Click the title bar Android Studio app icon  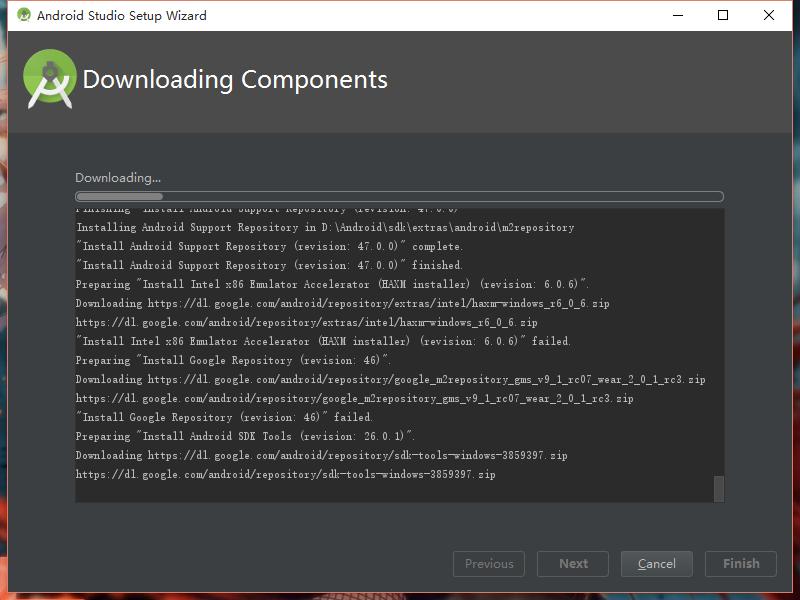pyautogui.click(x=23, y=15)
